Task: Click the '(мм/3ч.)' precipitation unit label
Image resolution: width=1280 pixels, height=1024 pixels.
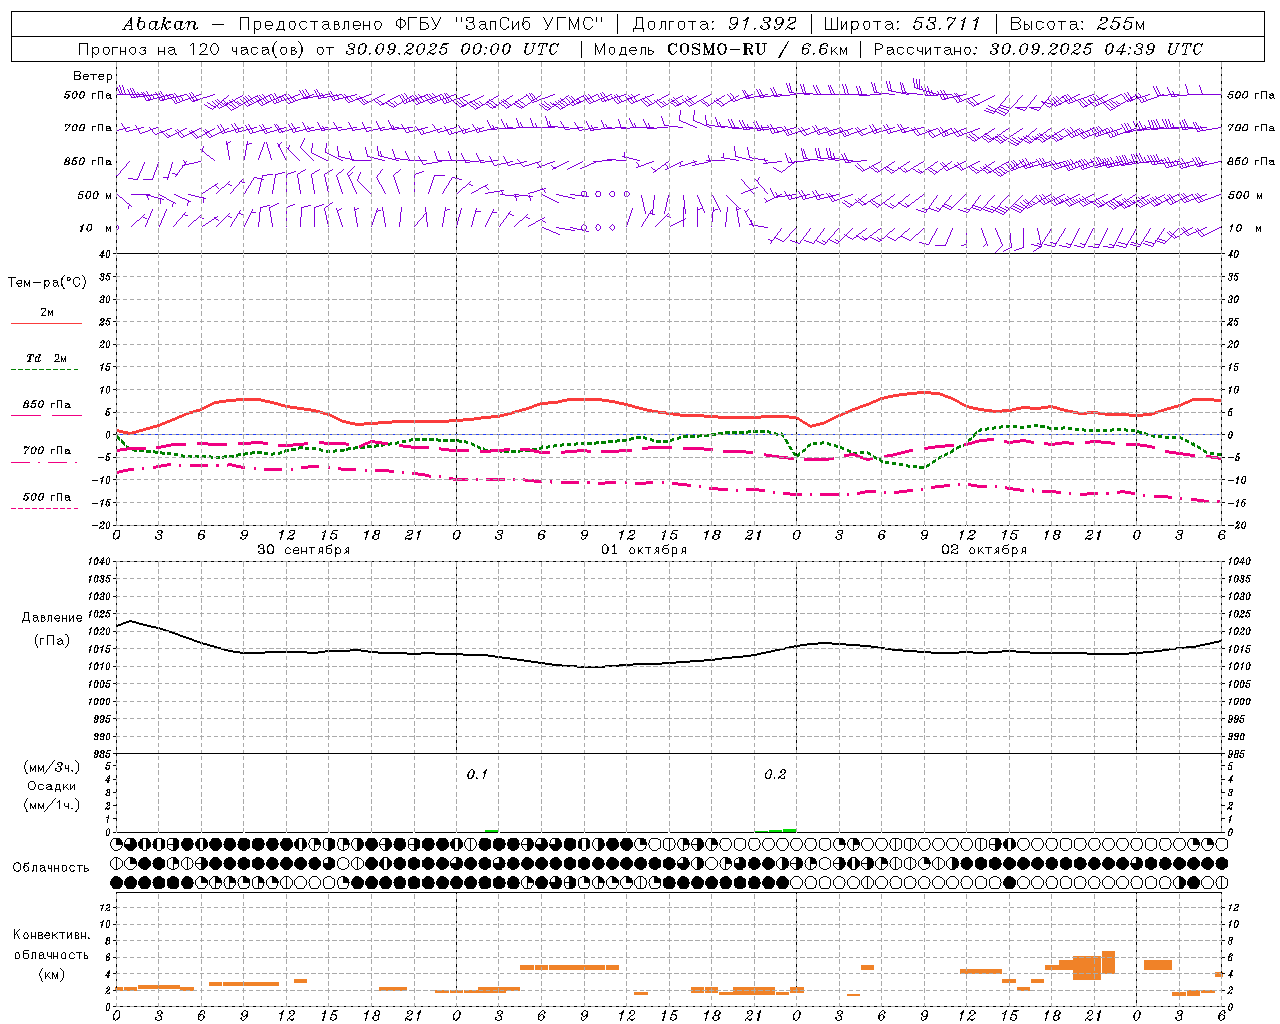Action: [52, 767]
